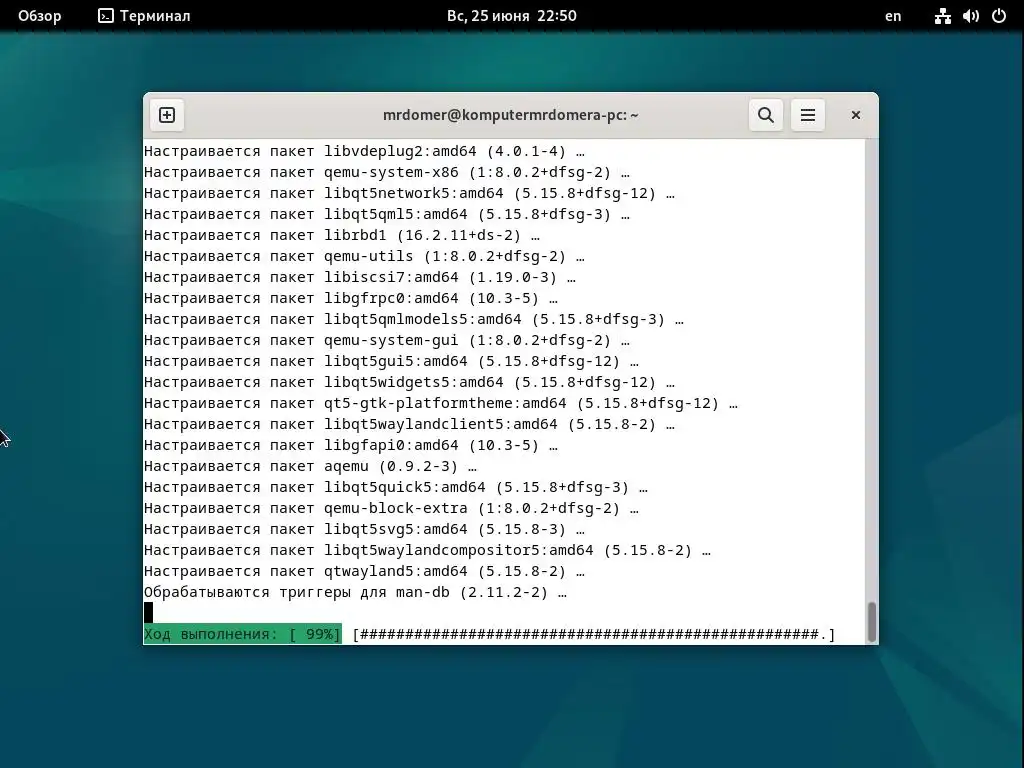Click the qemu-system-x86 package line
This screenshot has height=768, width=1024.
click(387, 172)
